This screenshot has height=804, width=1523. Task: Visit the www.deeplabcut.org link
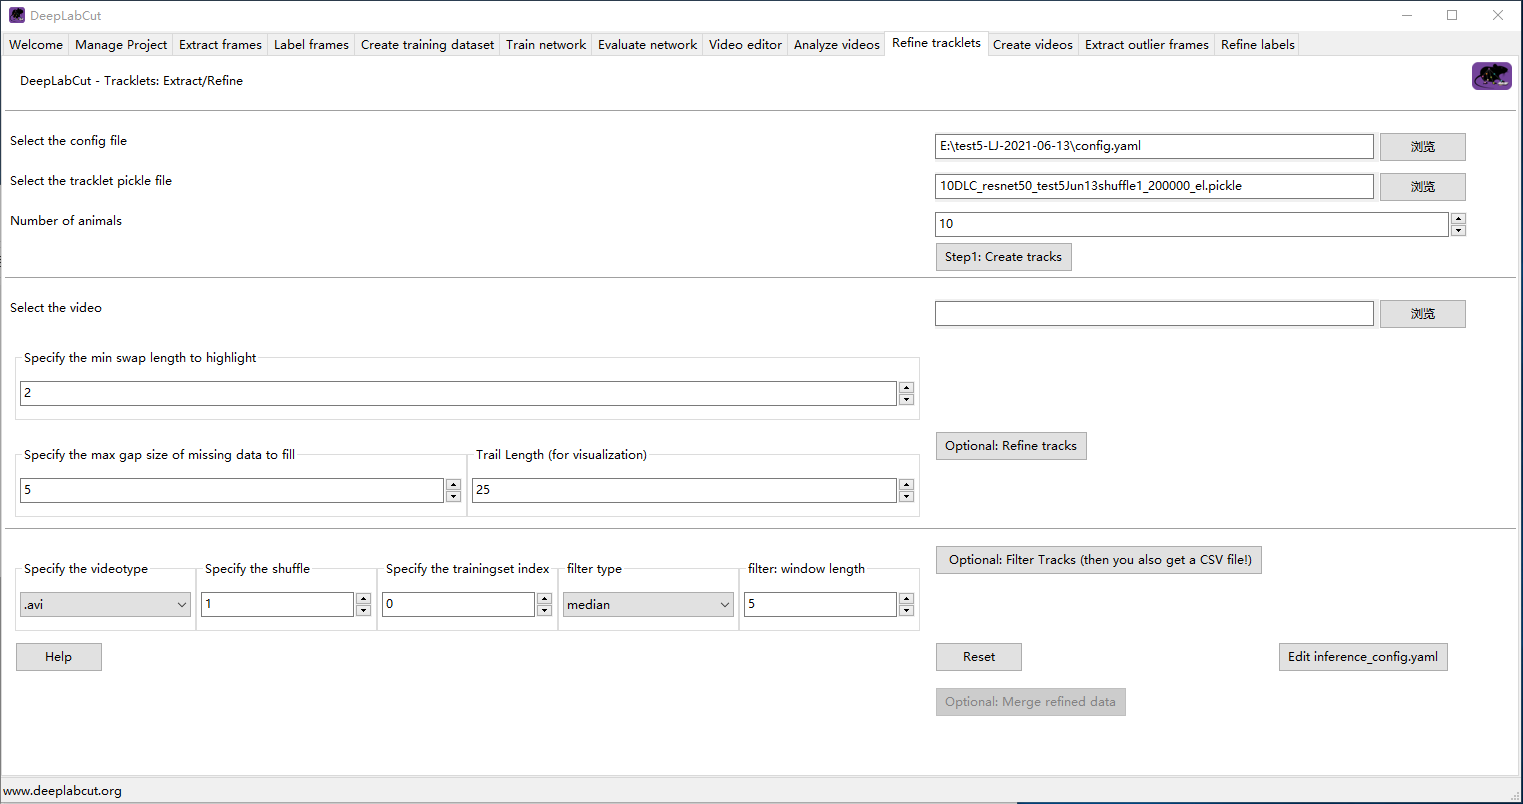point(62,790)
